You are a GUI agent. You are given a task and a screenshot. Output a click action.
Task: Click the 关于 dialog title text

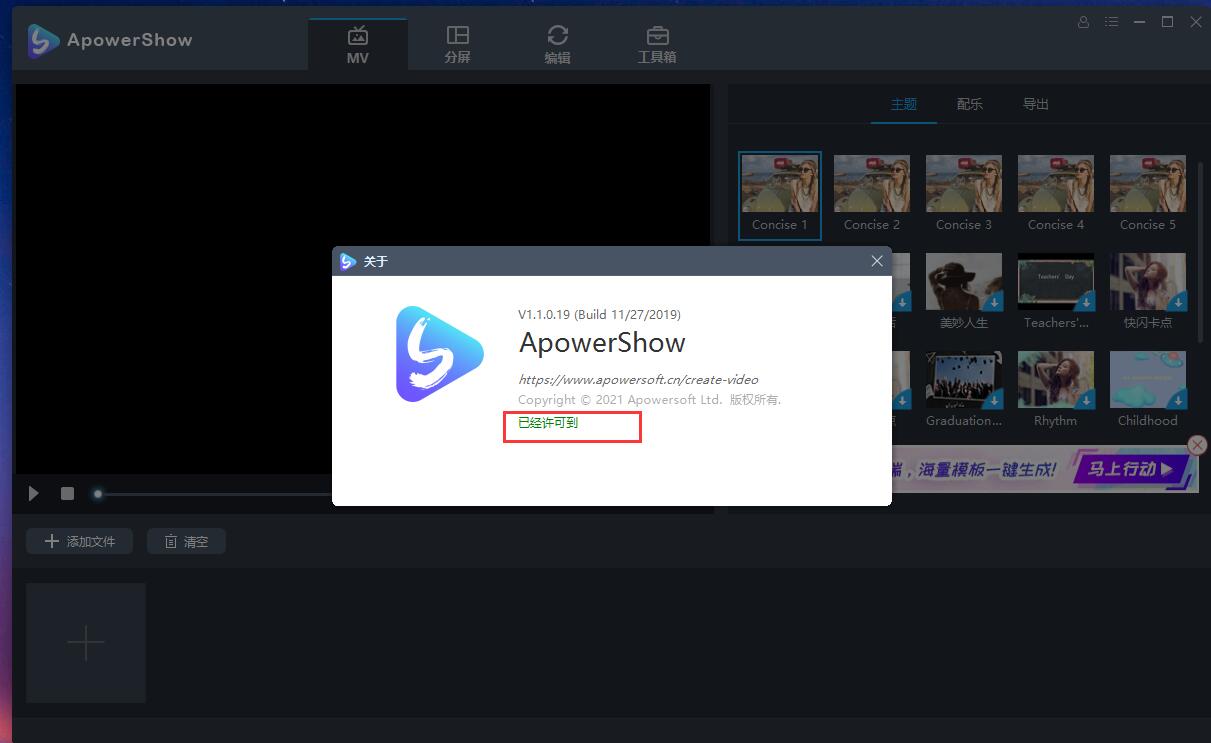(x=375, y=261)
